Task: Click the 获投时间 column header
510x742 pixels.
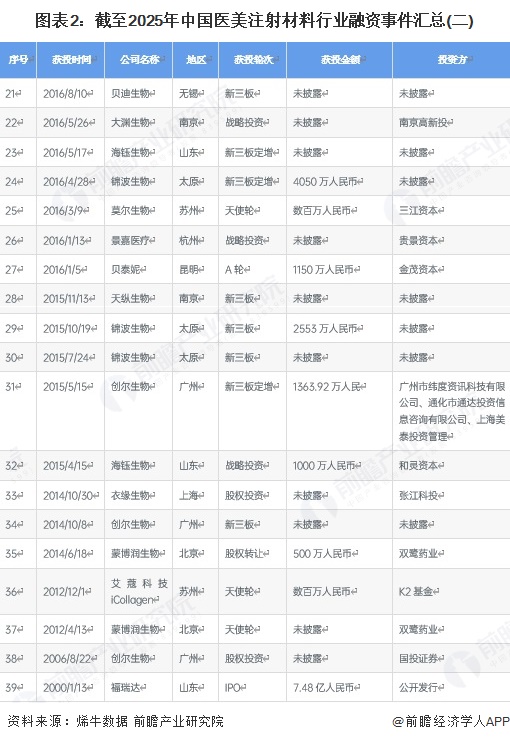Action: click(x=70, y=60)
